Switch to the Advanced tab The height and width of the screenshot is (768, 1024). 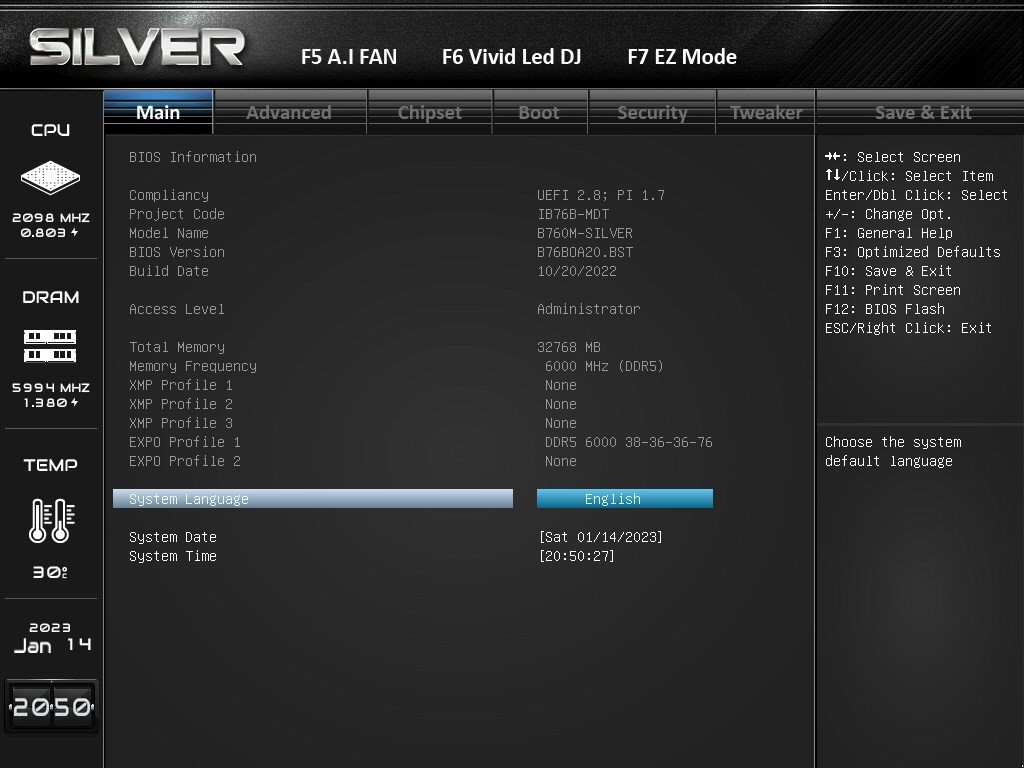tap(289, 112)
